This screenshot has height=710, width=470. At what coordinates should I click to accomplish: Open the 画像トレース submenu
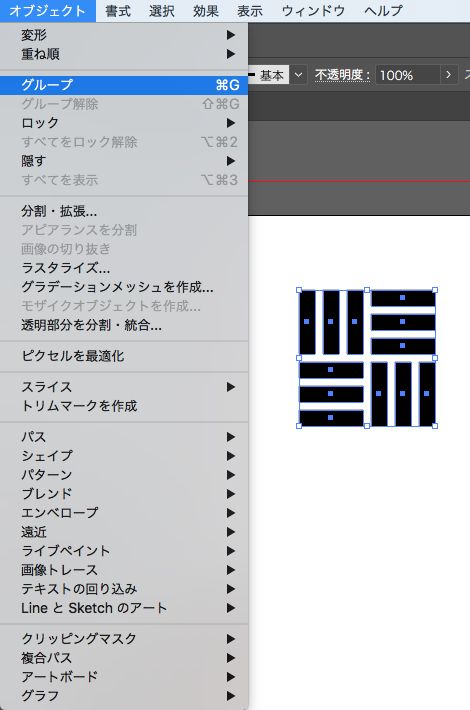(x=124, y=570)
